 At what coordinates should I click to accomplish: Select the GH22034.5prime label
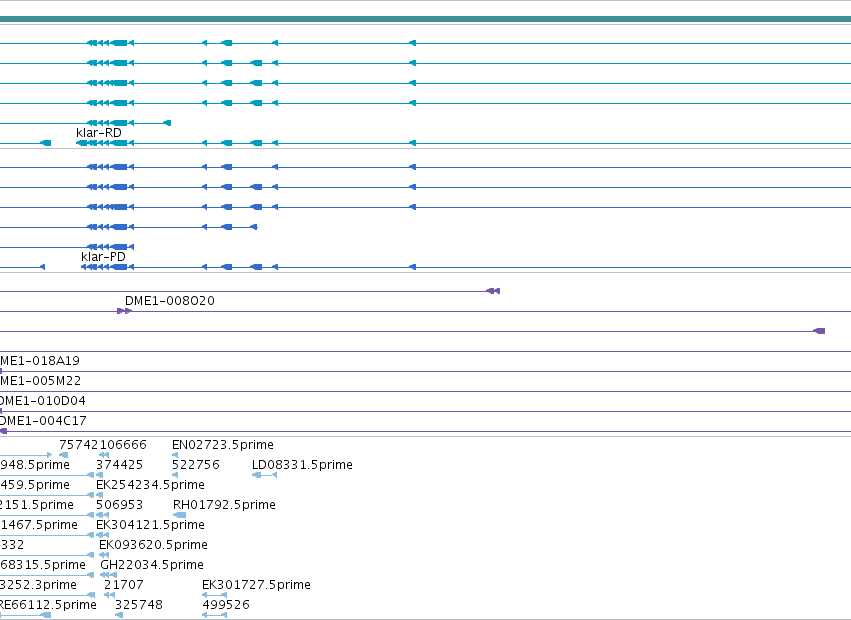point(152,565)
